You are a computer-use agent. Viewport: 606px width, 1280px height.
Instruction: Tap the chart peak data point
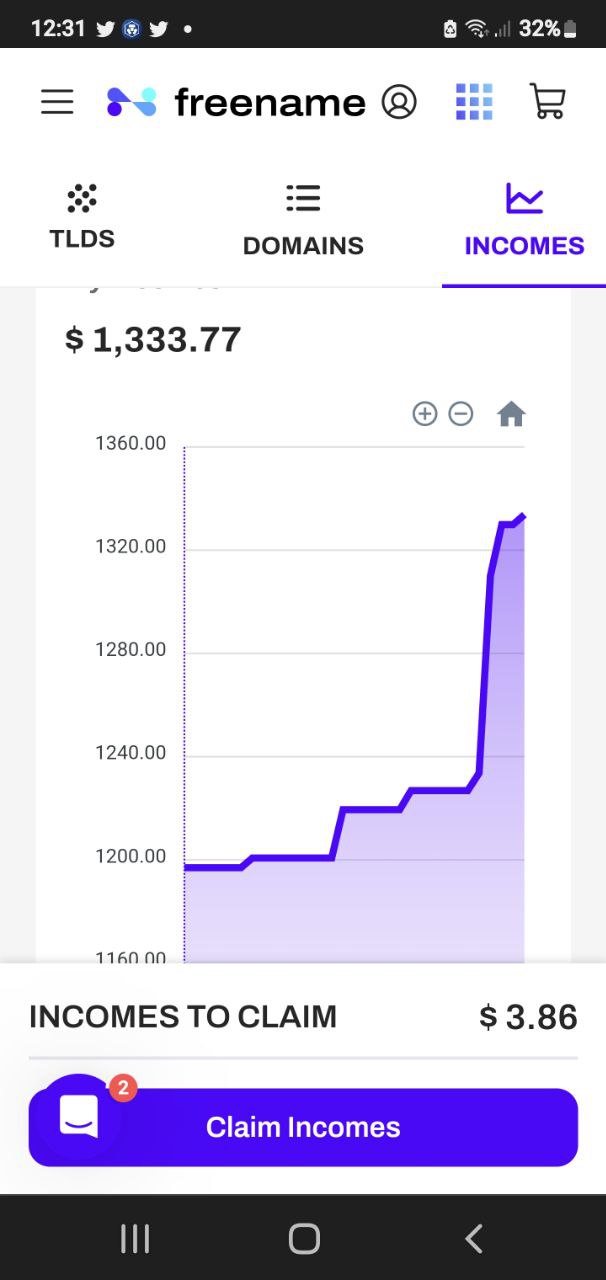pos(522,516)
